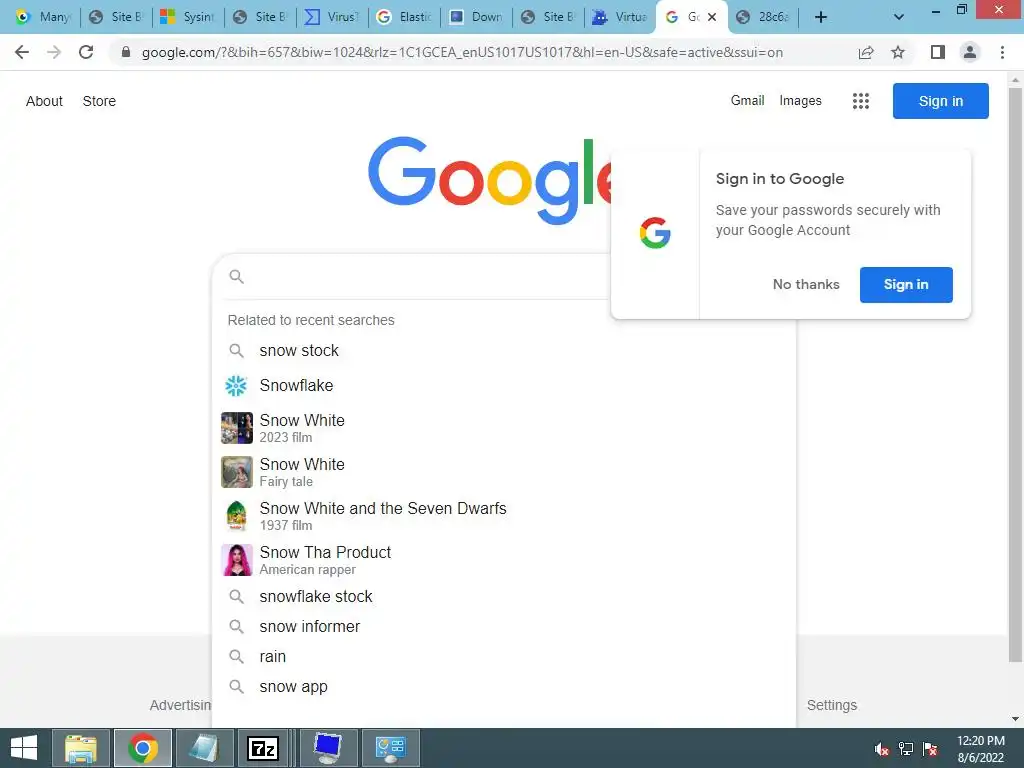The width and height of the screenshot is (1024, 768).
Task: Click magnifier icon beside 'snow informer'
Action: click(236, 627)
